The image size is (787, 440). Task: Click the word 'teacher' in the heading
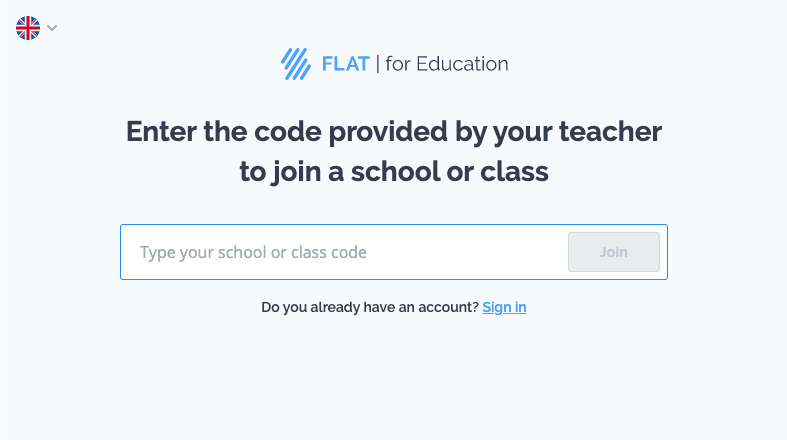610,131
